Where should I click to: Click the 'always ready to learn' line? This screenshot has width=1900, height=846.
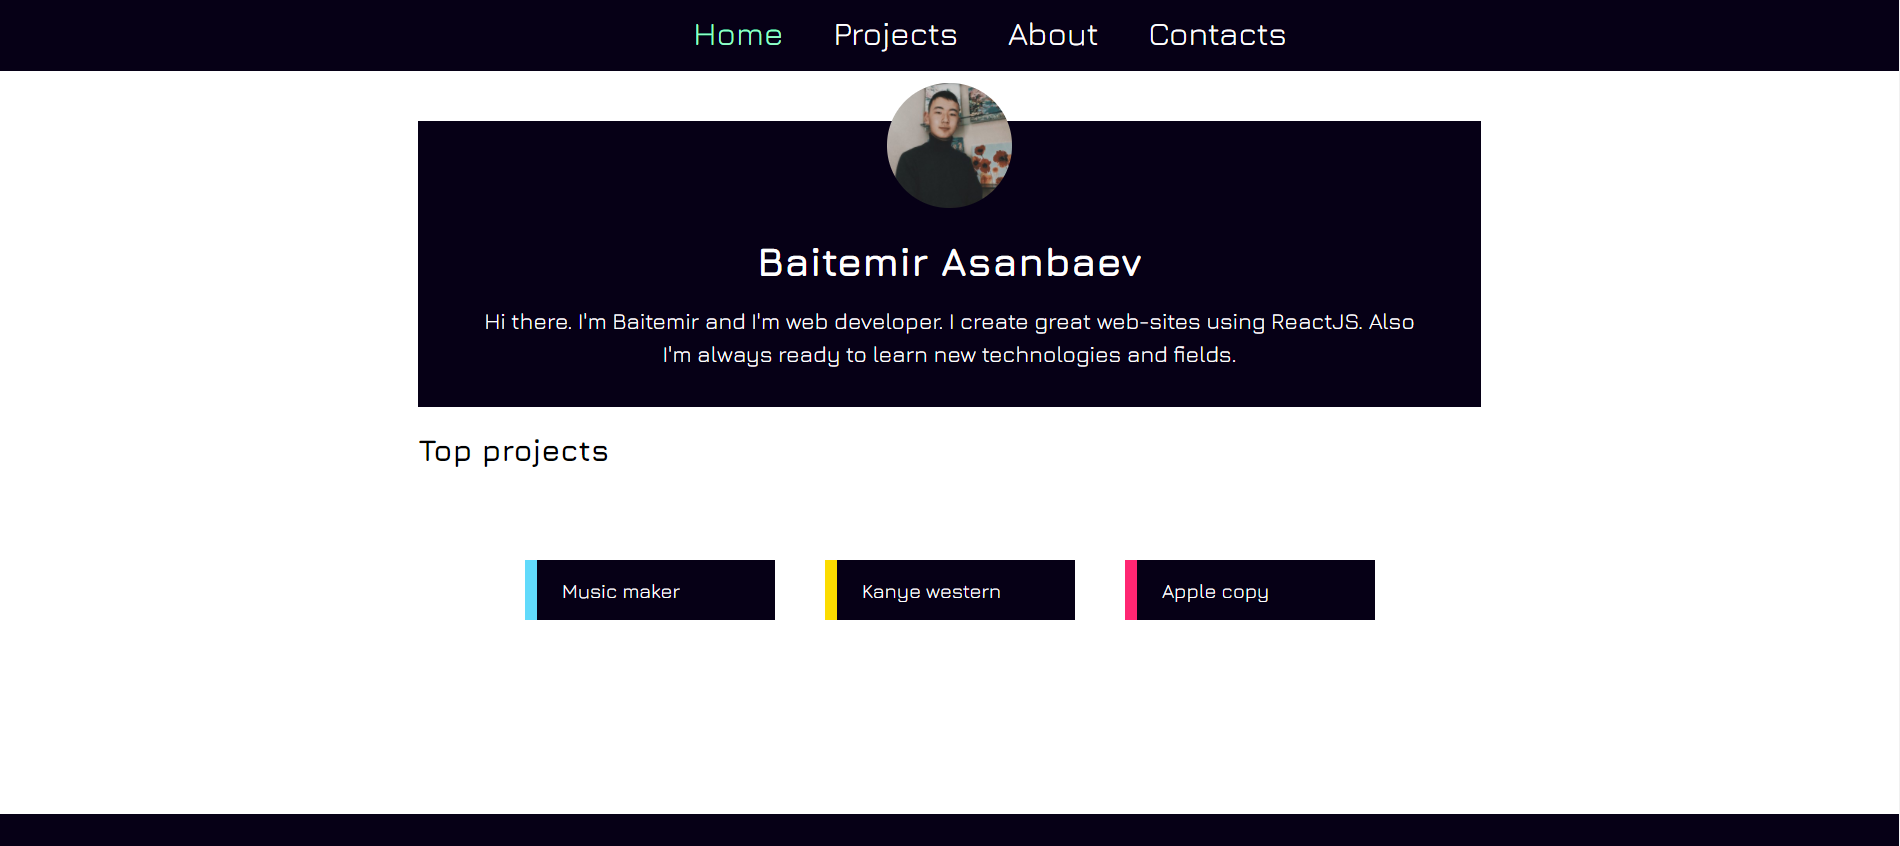pos(949,355)
